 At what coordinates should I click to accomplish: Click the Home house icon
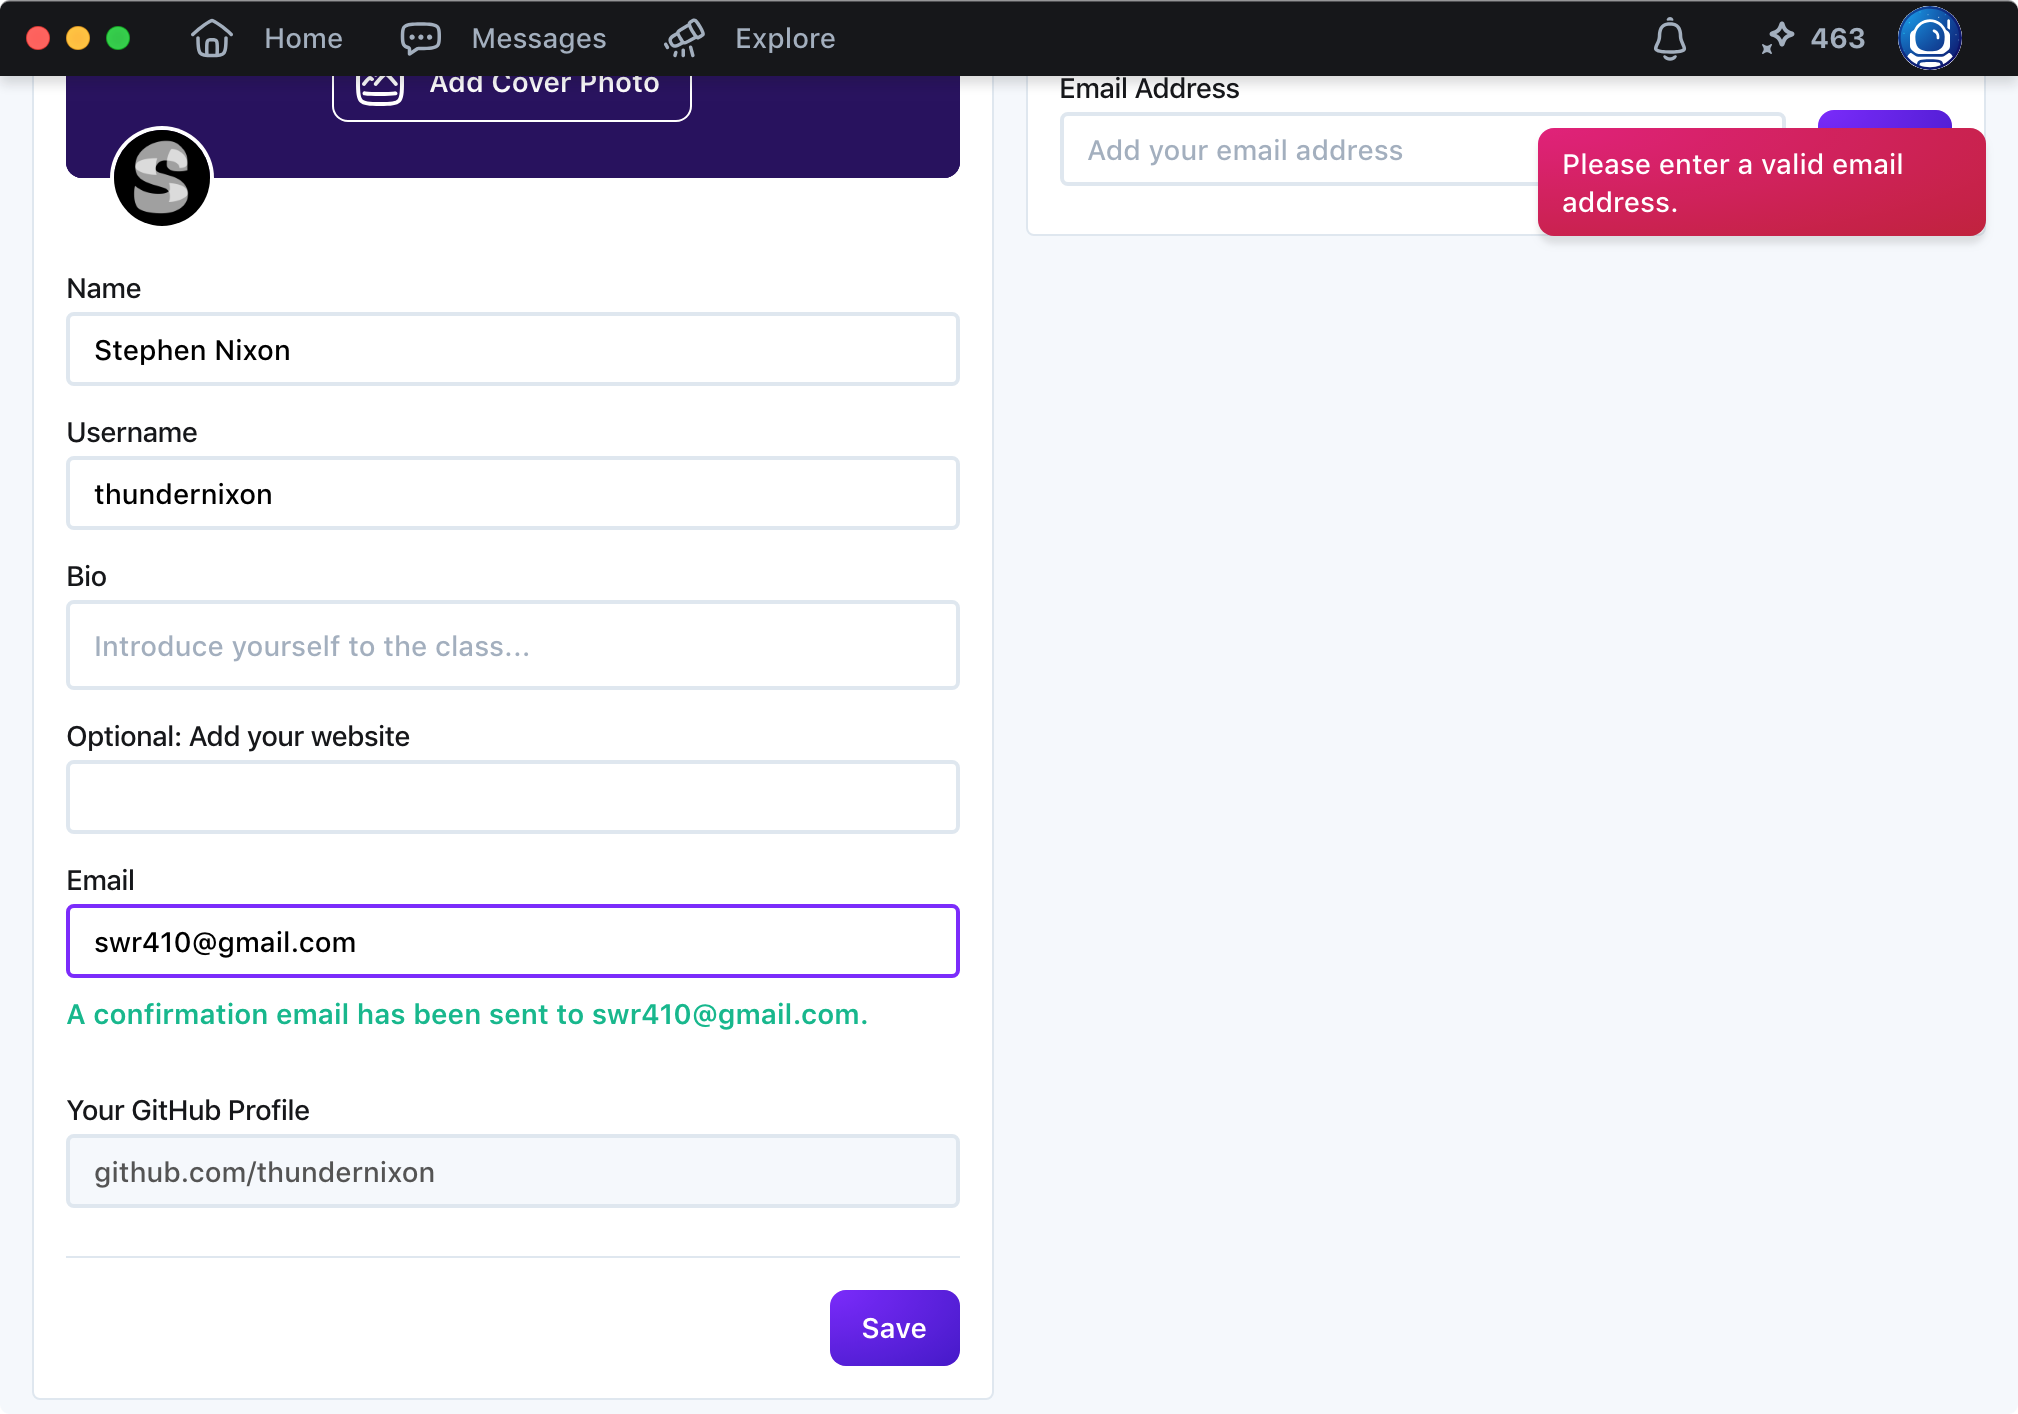click(211, 38)
